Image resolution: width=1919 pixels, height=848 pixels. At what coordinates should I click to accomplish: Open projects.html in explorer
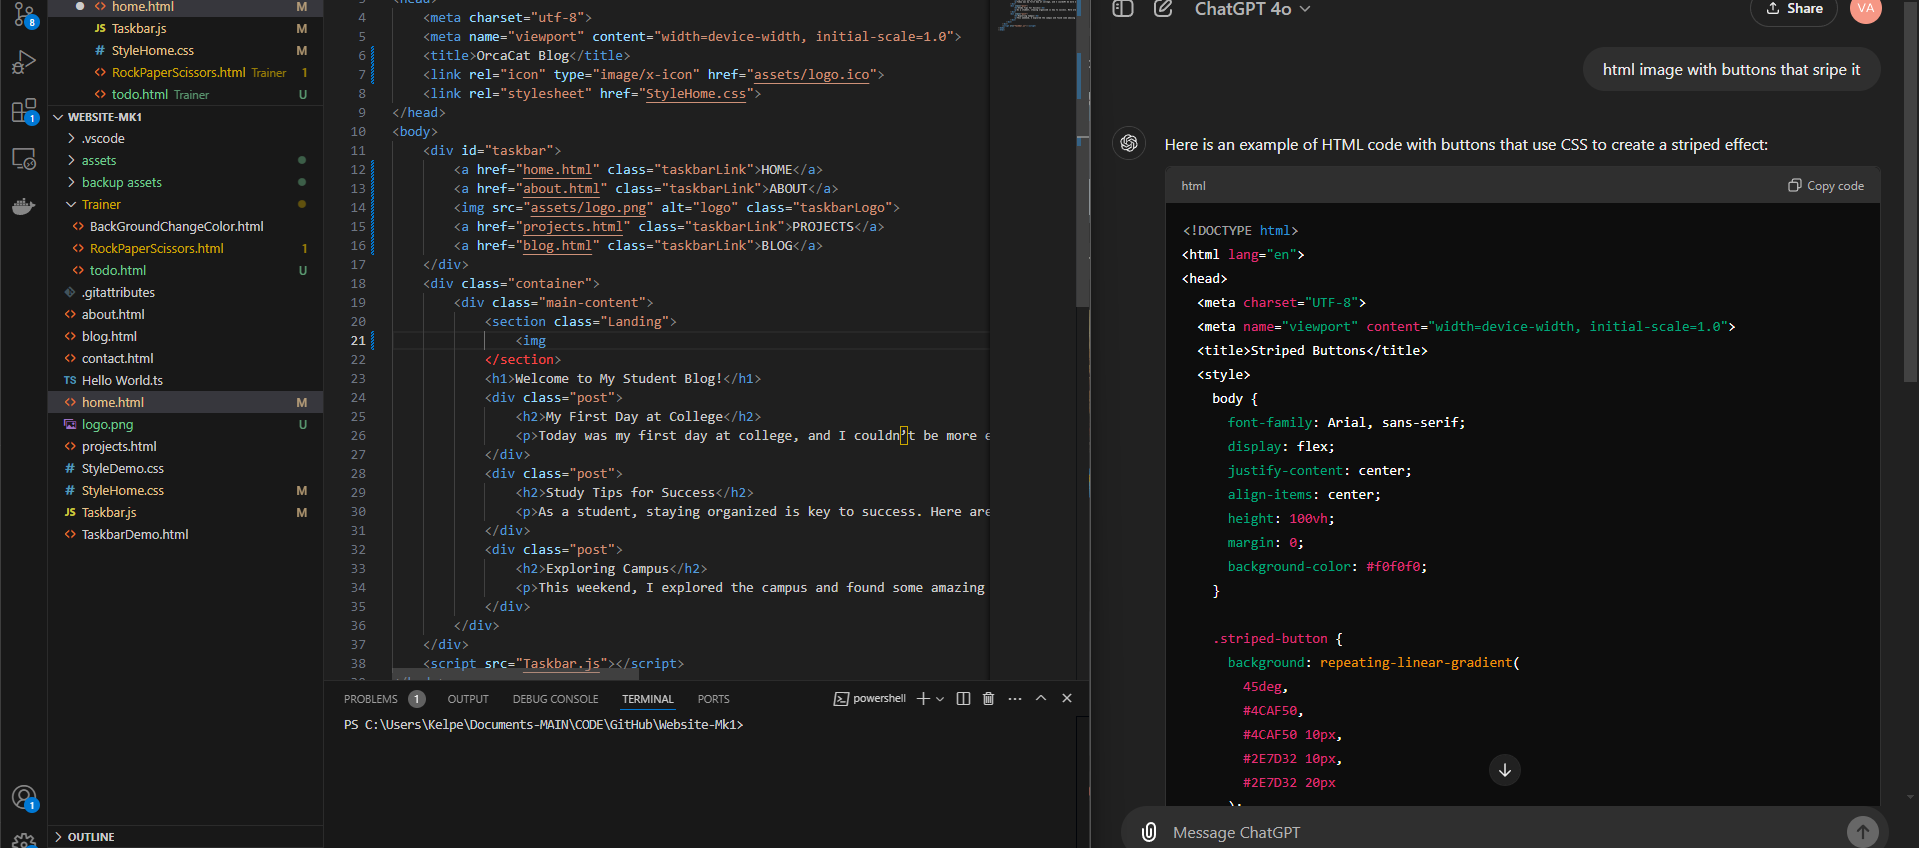click(186, 447)
